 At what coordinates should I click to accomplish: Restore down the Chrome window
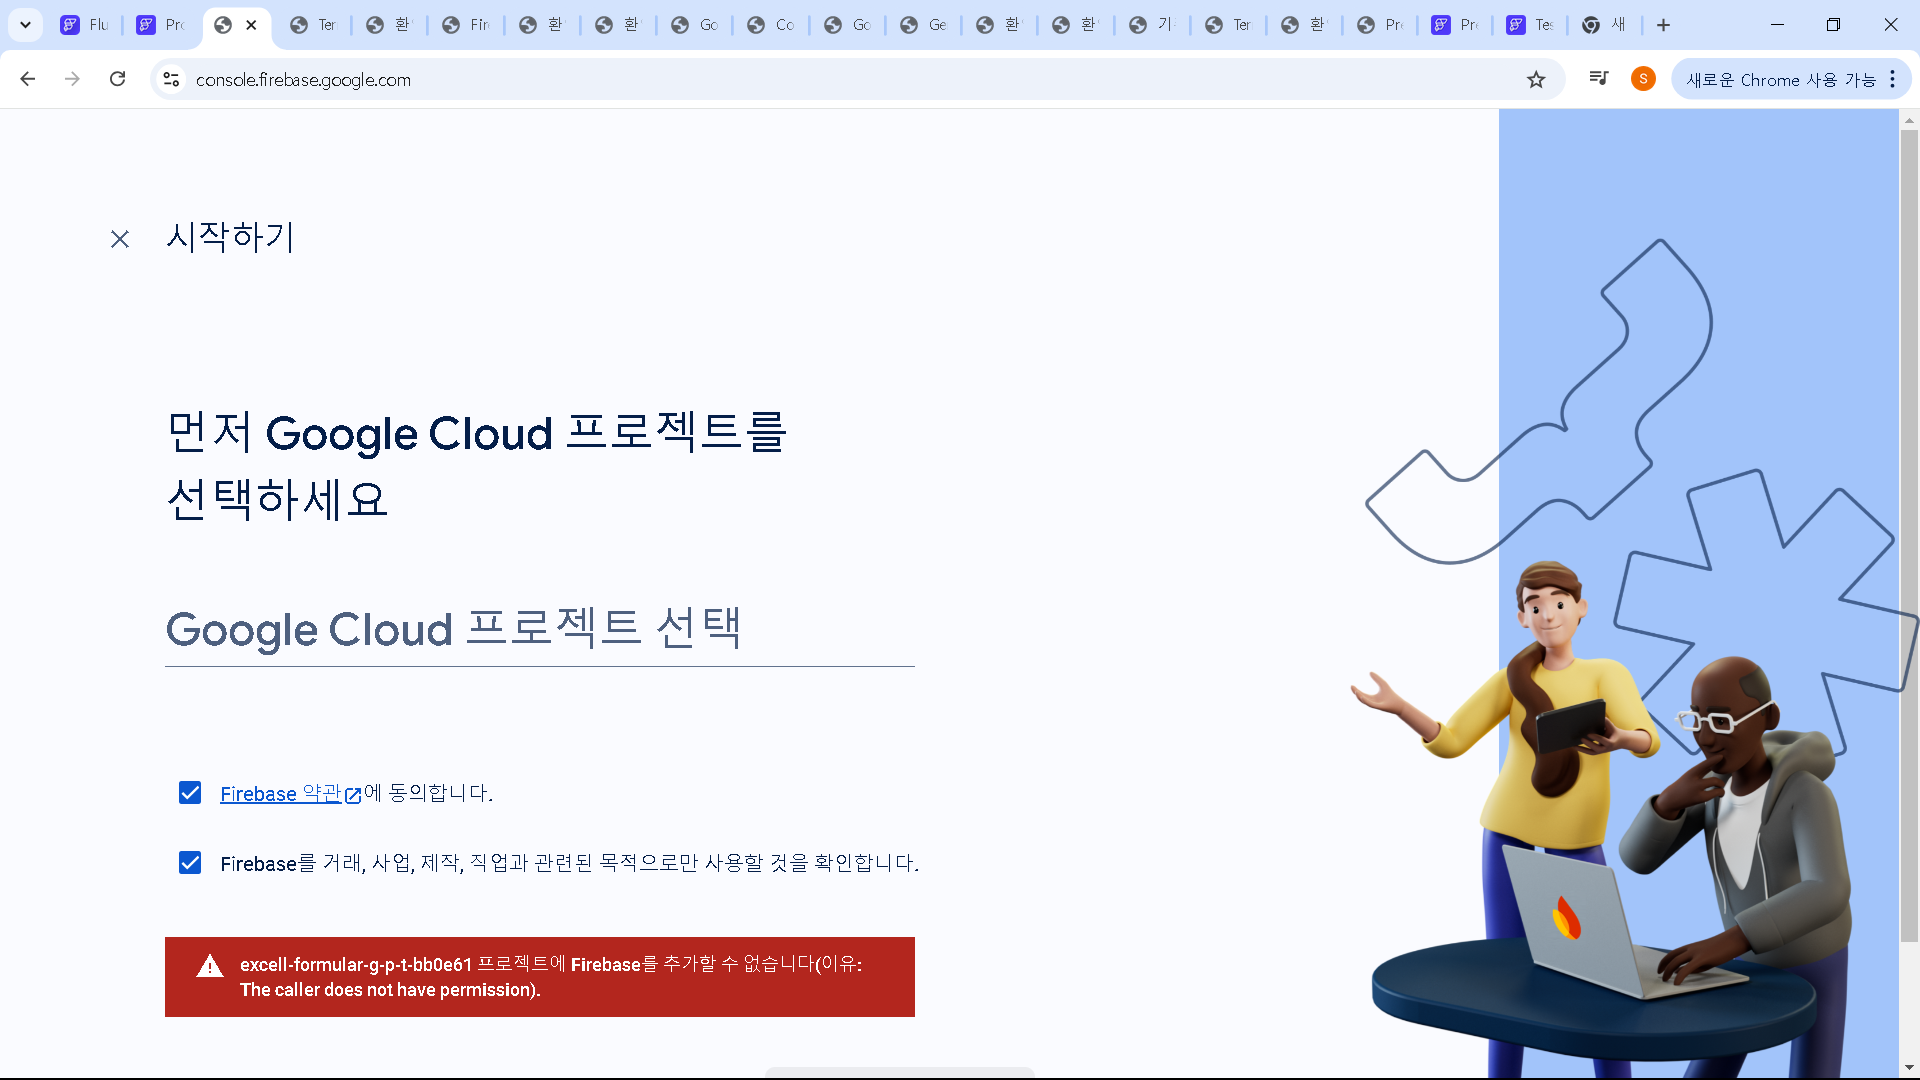1833,25
